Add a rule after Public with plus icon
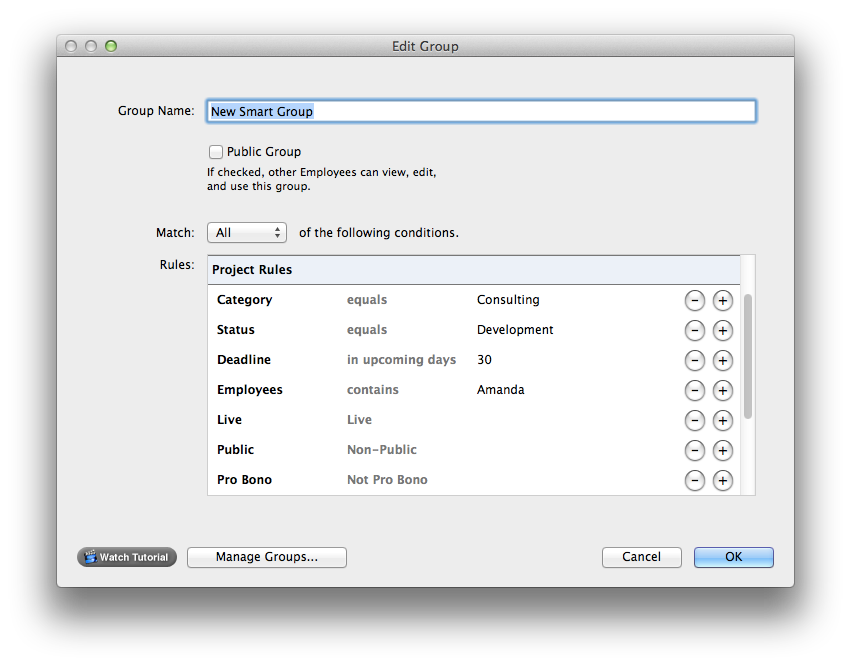The width and height of the screenshot is (851, 666). [722, 450]
